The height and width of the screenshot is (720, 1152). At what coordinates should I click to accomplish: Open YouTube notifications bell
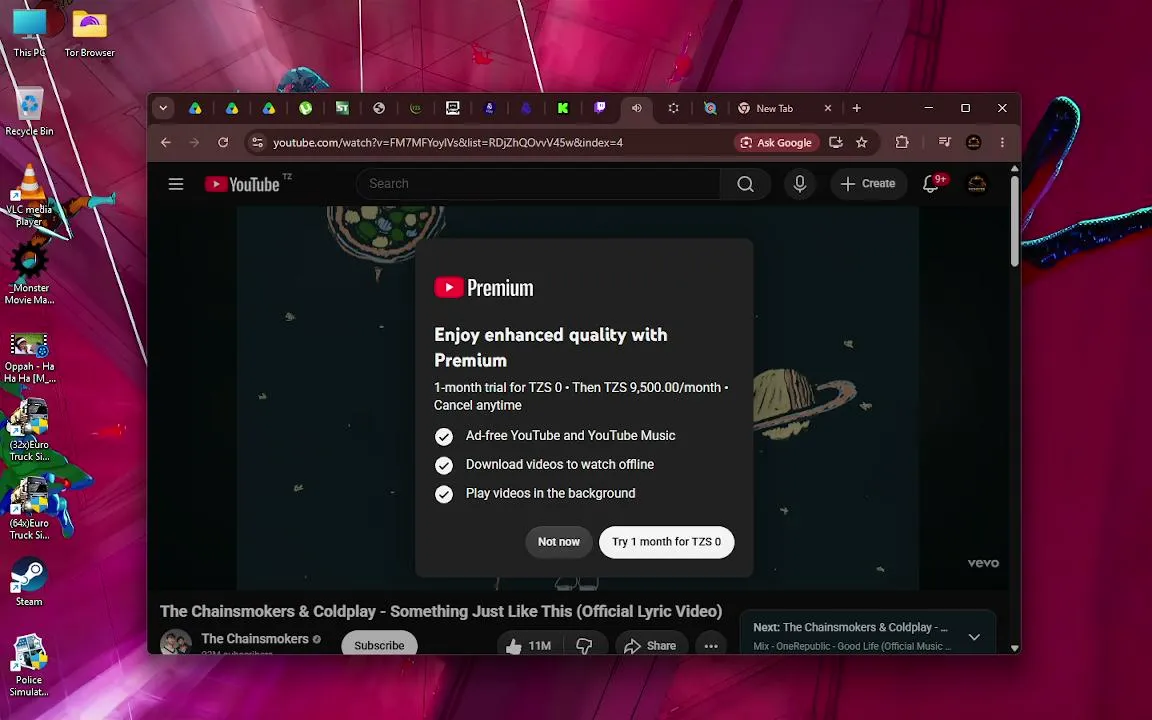click(x=931, y=184)
